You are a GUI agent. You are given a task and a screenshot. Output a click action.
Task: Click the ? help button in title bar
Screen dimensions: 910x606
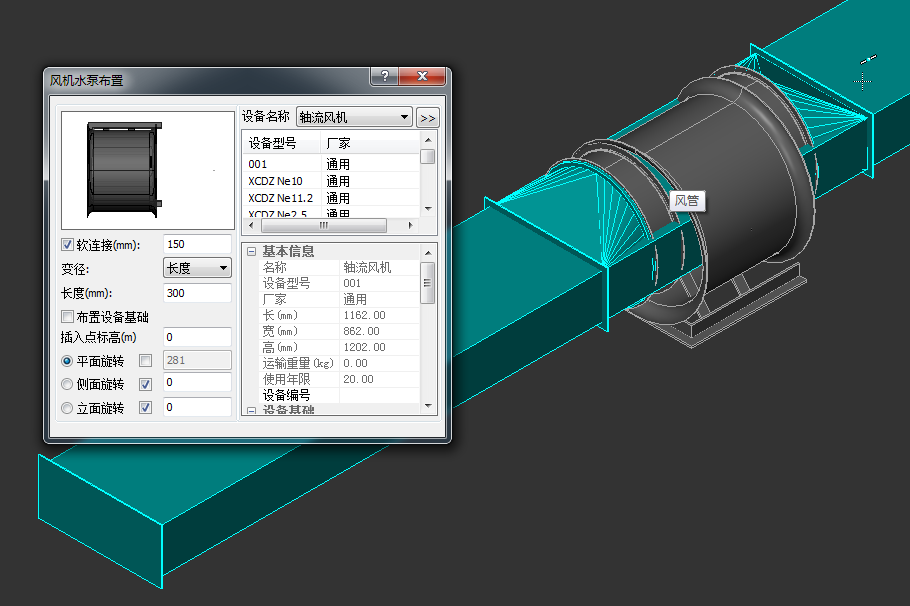click(x=384, y=78)
